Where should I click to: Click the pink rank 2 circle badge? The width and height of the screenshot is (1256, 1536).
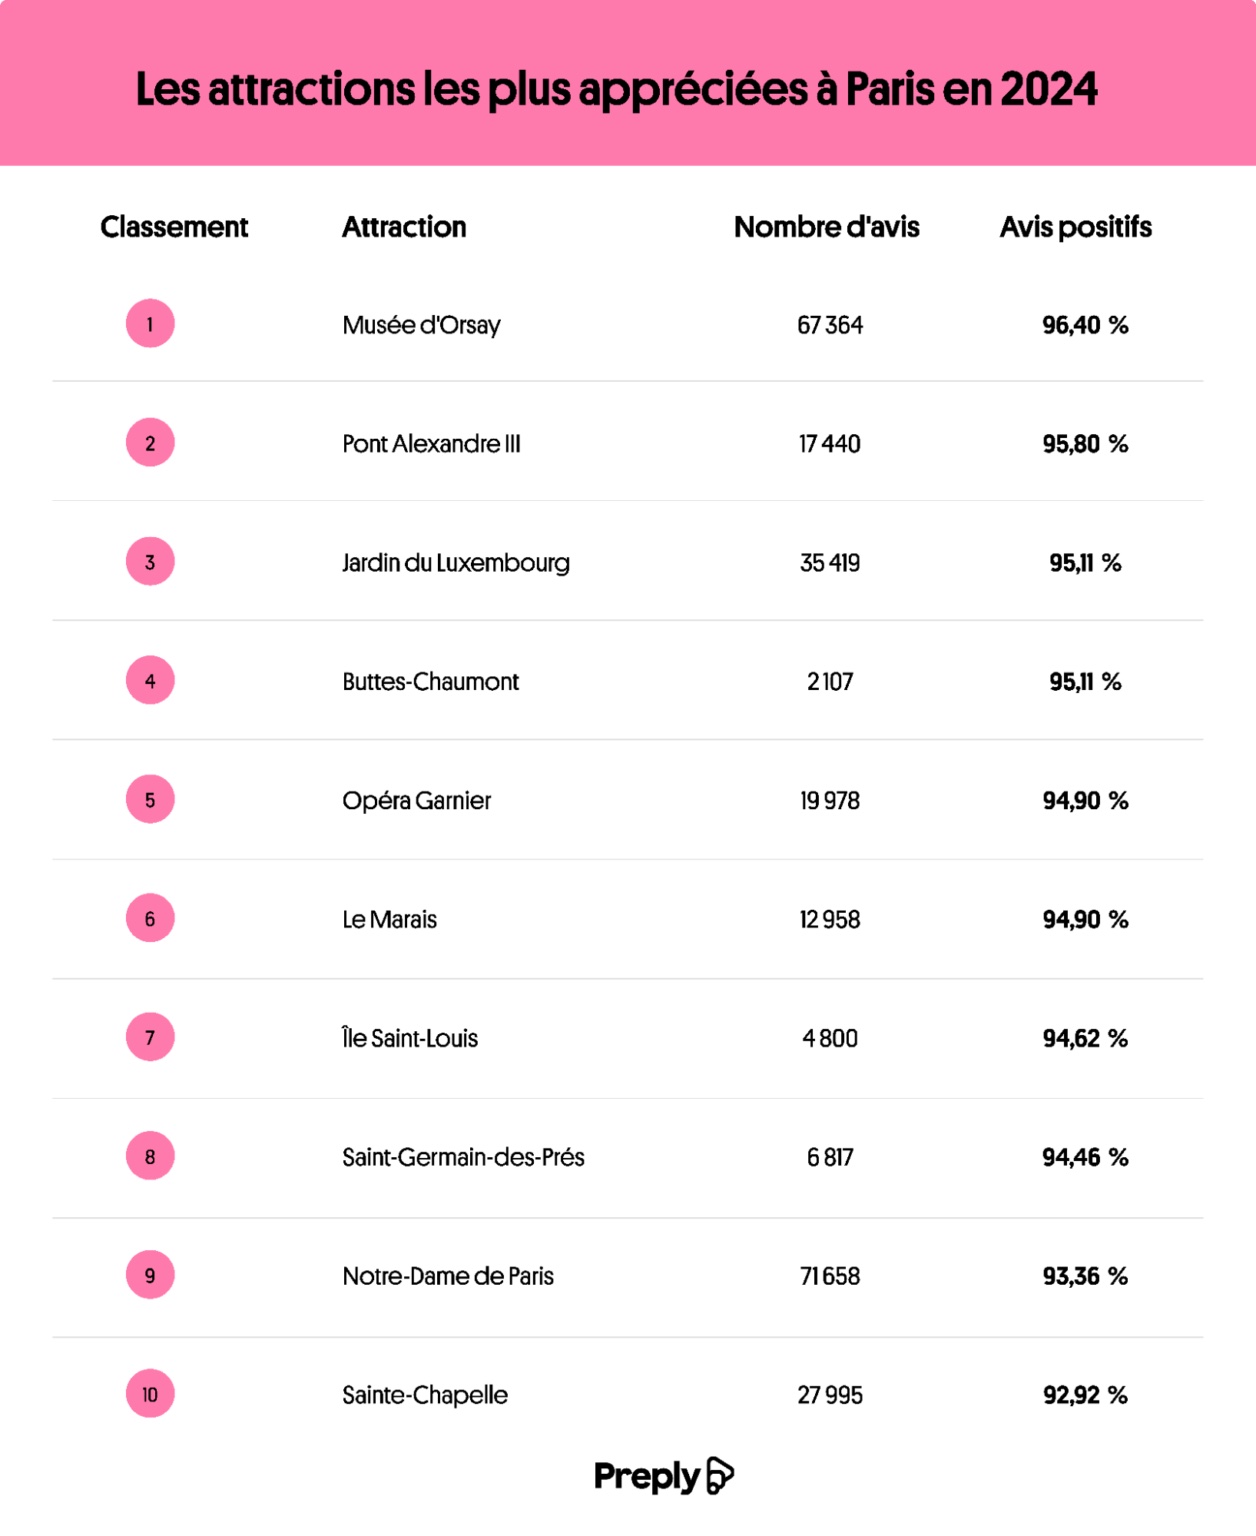click(x=150, y=443)
